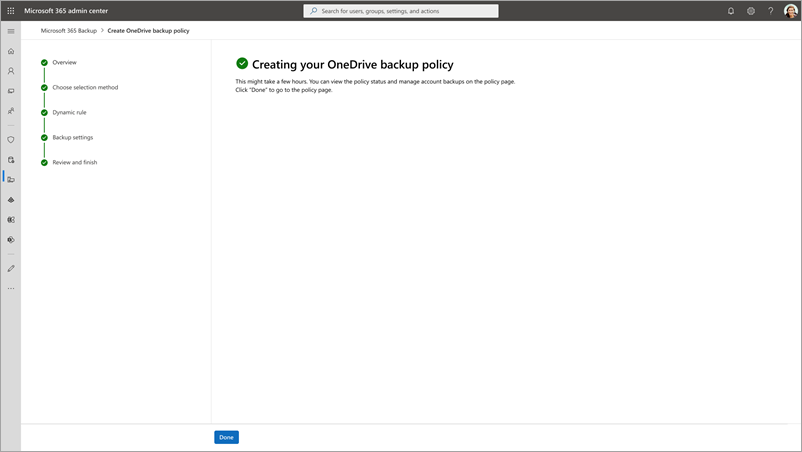Viewport: 802px width, 452px height.
Task: Open the help question mark icon
Action: pos(770,11)
